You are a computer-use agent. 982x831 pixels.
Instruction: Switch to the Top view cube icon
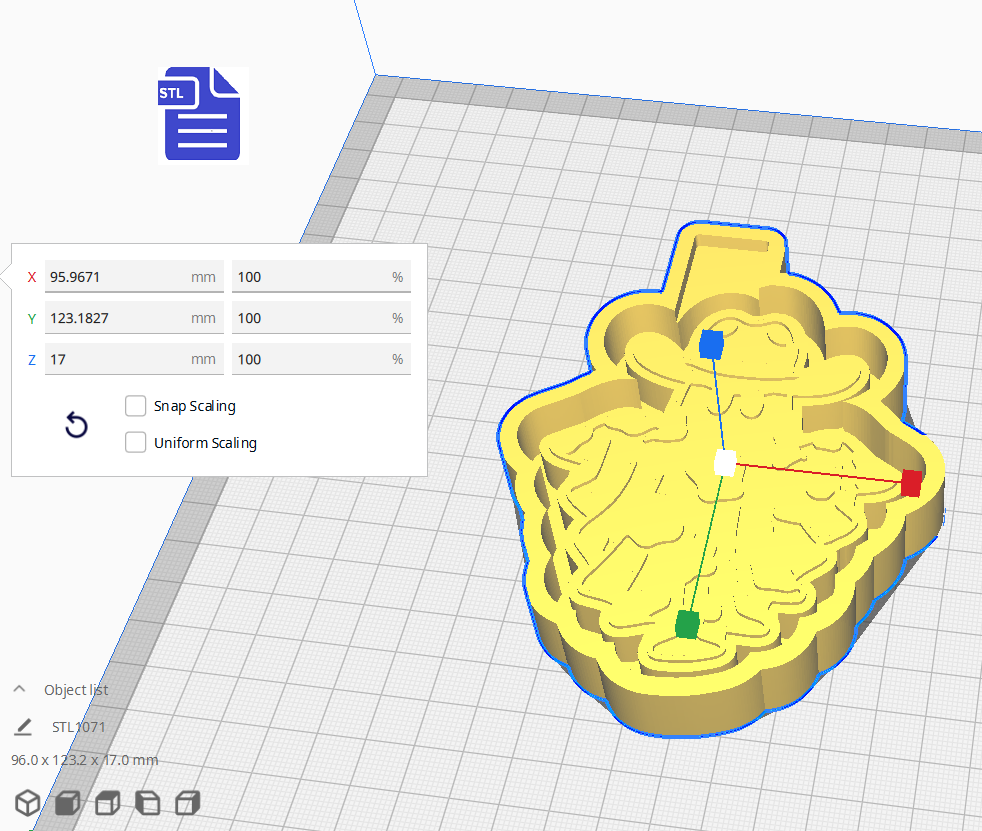click(x=107, y=802)
